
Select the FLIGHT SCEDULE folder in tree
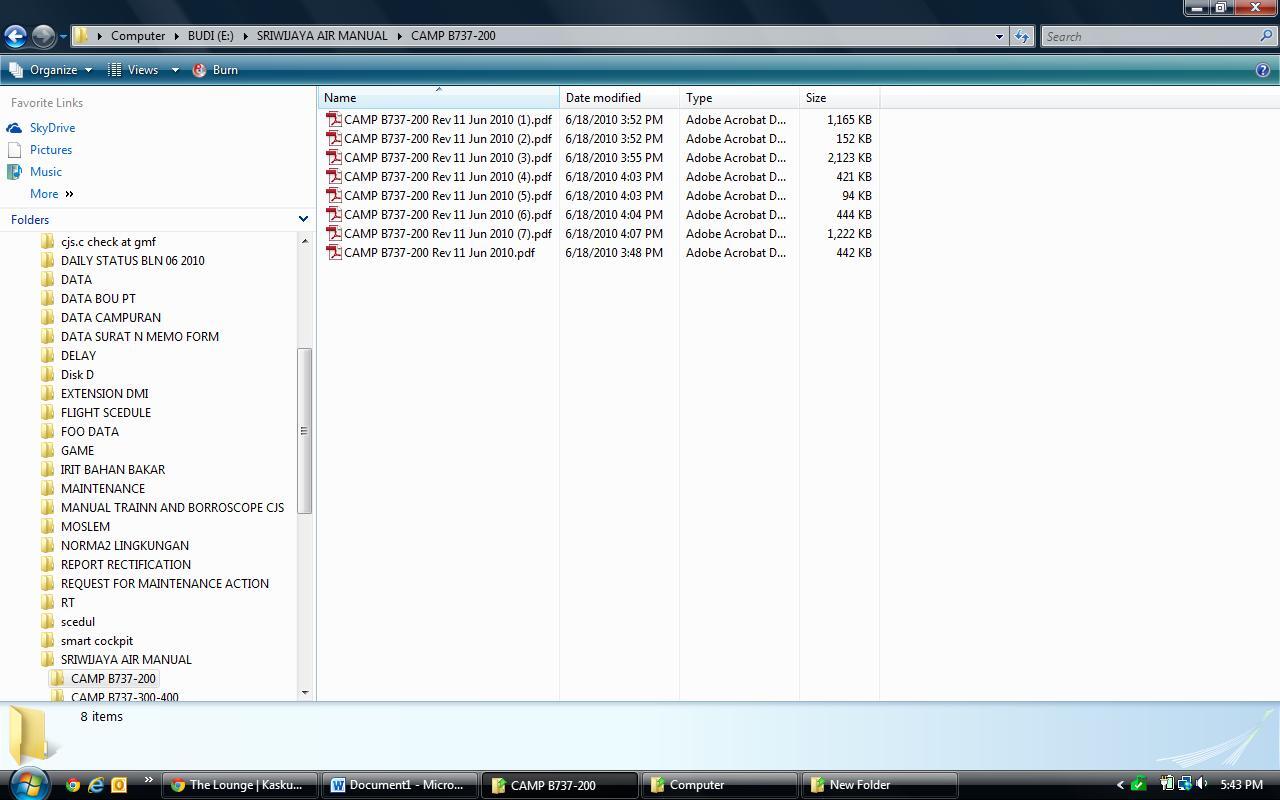[x=106, y=413]
